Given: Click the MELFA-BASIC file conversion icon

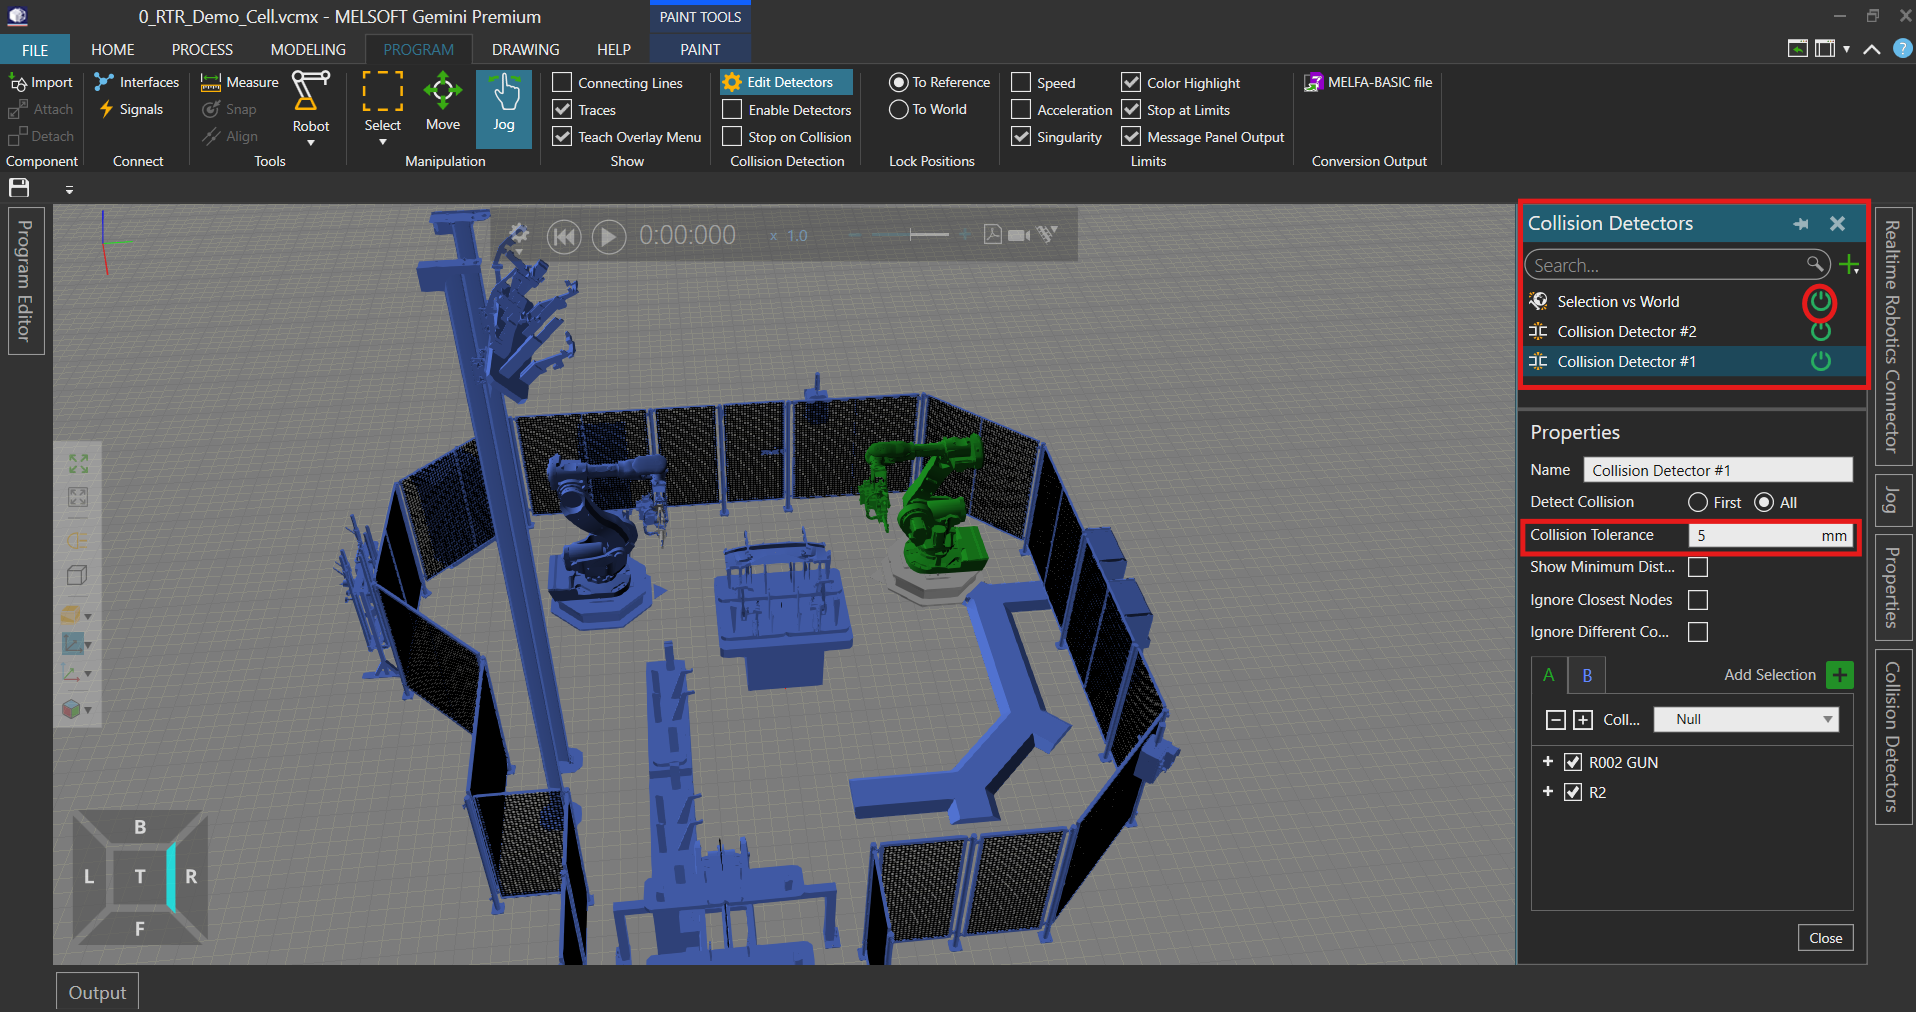Looking at the screenshot, I should click(1314, 82).
